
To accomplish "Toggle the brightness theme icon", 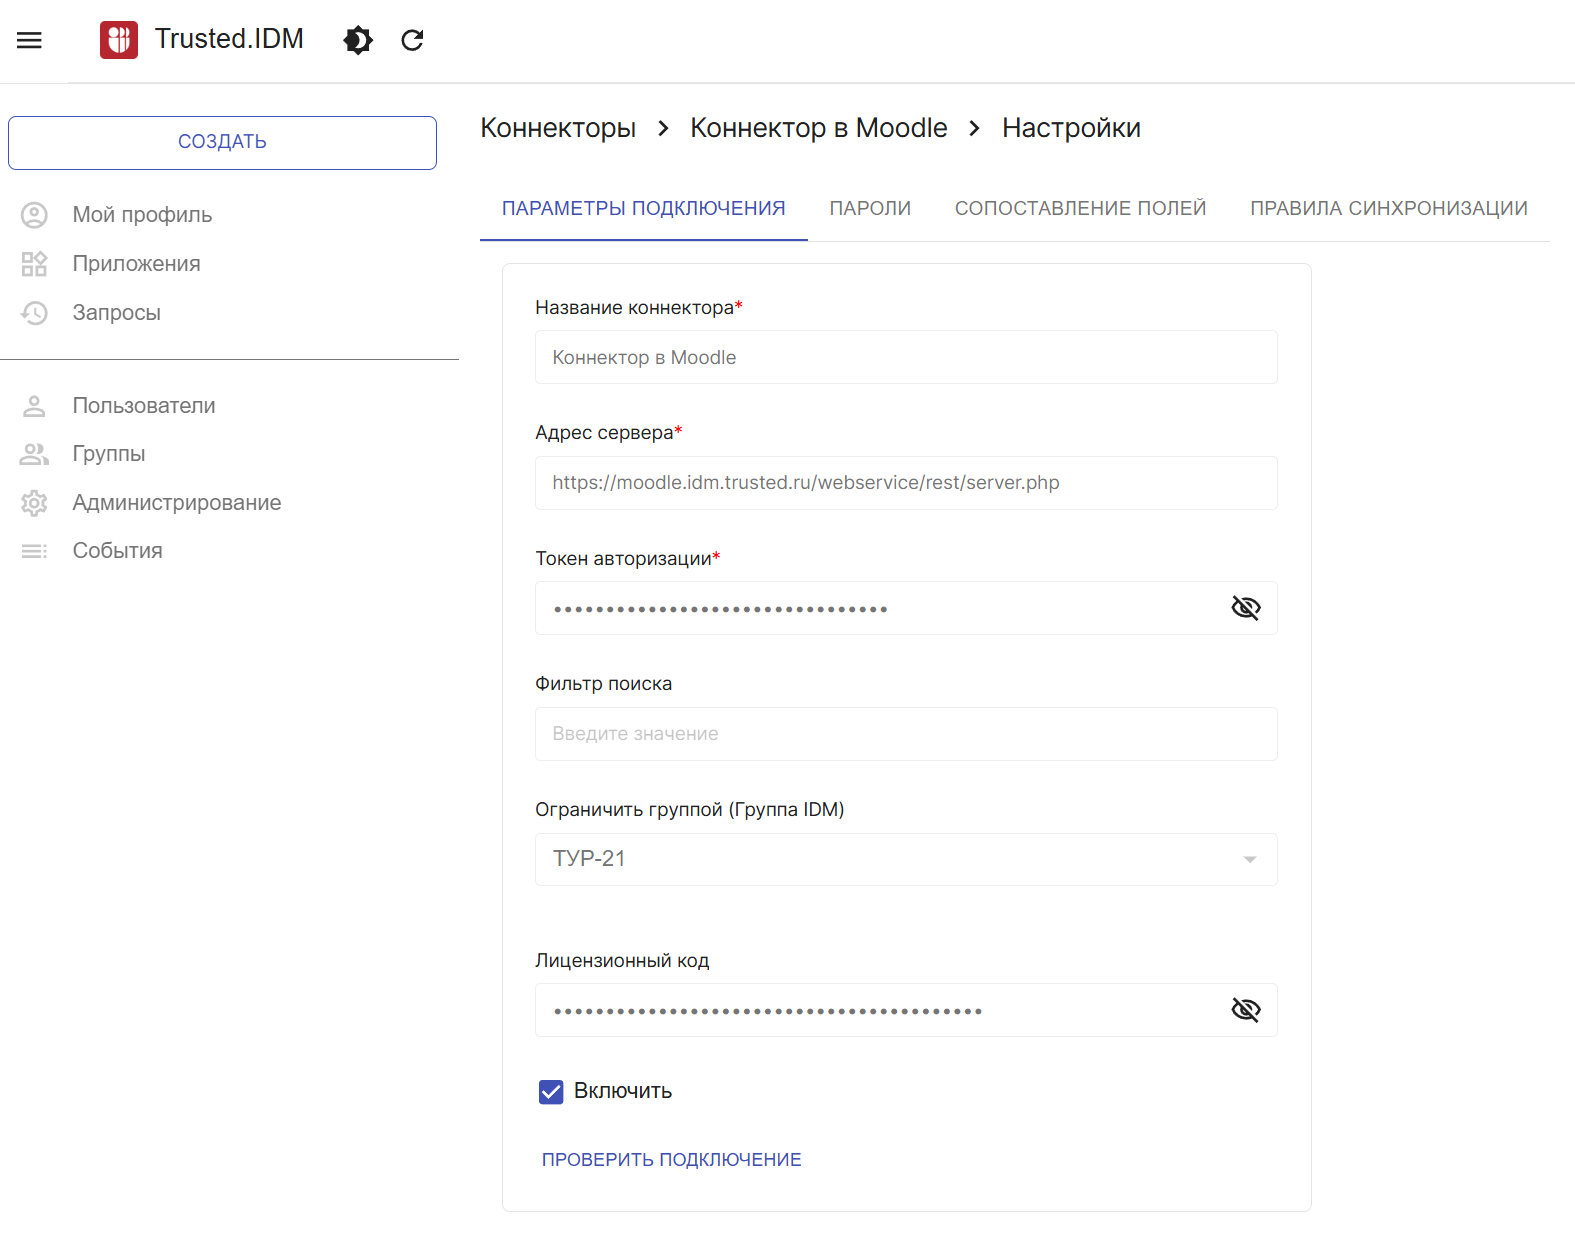I will tap(358, 40).
